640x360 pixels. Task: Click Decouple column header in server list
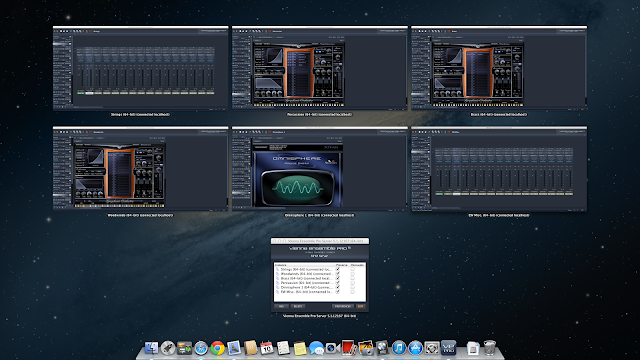tap(357, 265)
